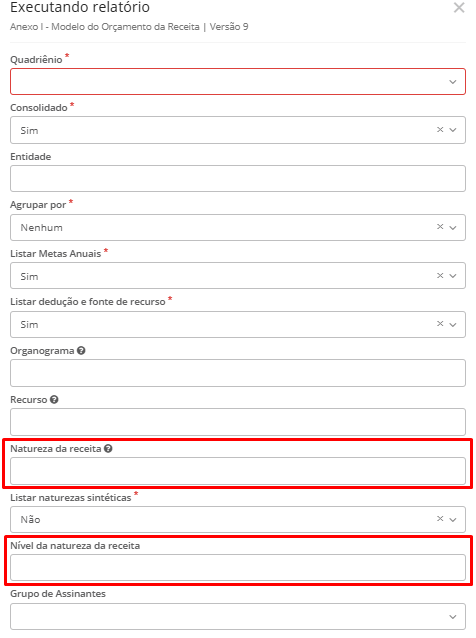Click the Entidade input field
The height and width of the screenshot is (638, 476).
click(238, 179)
